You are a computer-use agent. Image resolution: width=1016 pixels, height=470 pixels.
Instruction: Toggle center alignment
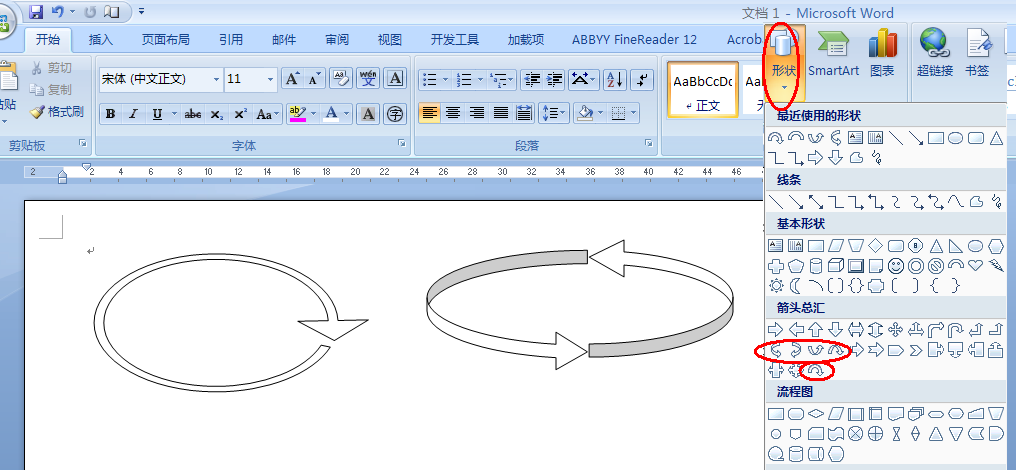click(453, 113)
